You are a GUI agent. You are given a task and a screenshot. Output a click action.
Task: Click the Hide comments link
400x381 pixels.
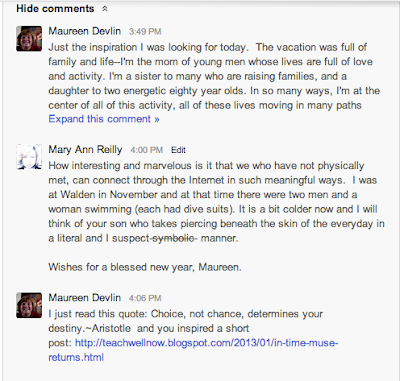[x=55, y=9]
